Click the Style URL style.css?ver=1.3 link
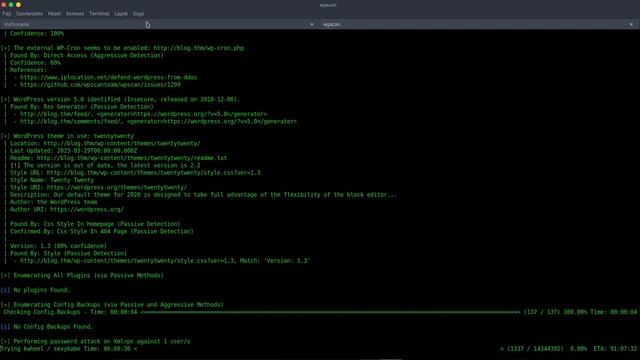 153,173
